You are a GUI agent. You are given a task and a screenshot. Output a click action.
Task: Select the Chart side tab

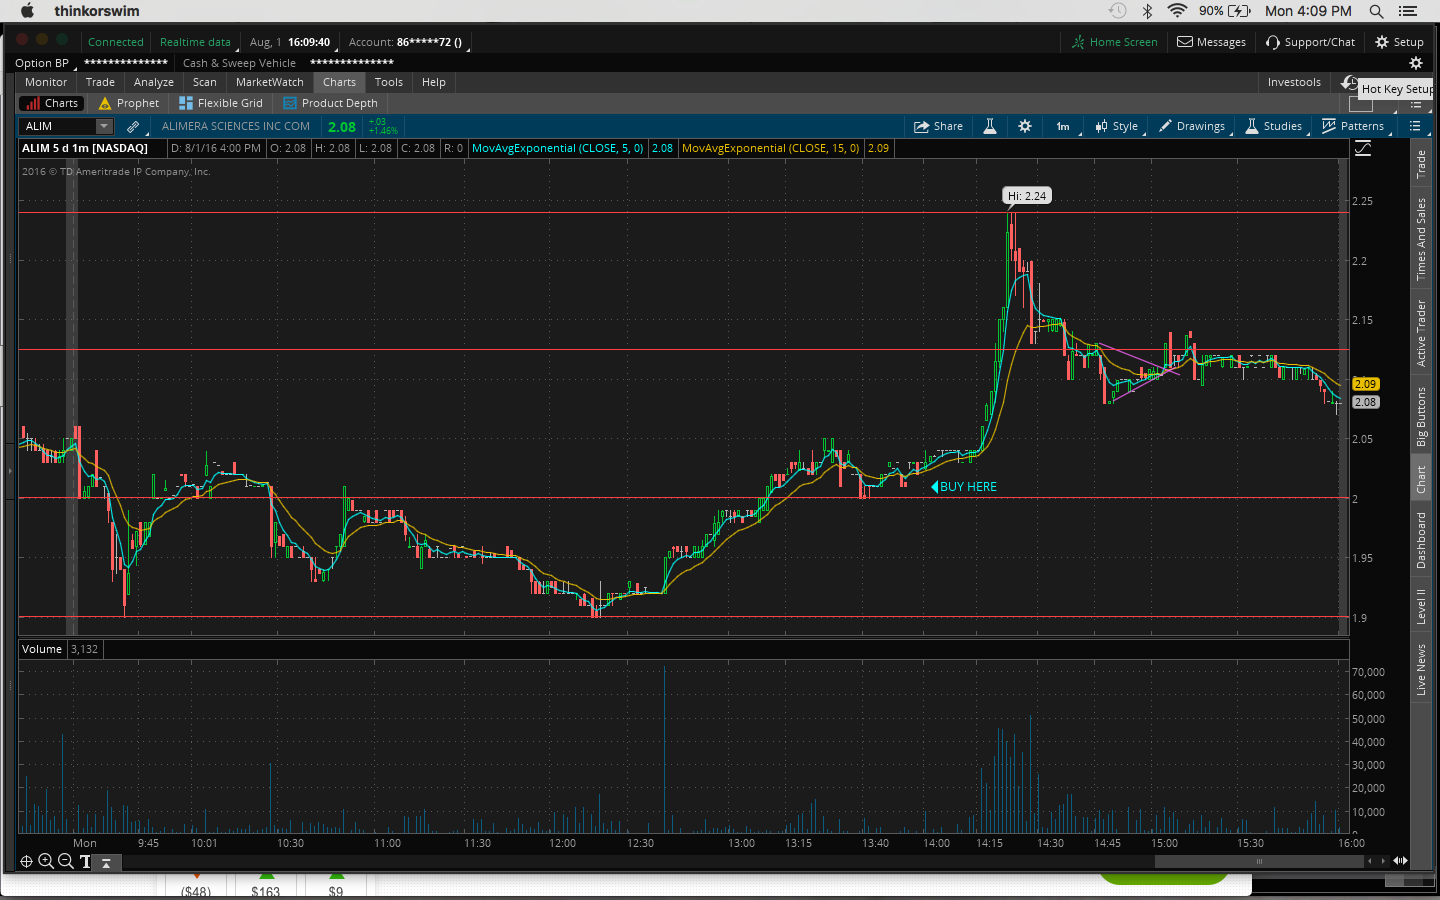coord(1421,479)
